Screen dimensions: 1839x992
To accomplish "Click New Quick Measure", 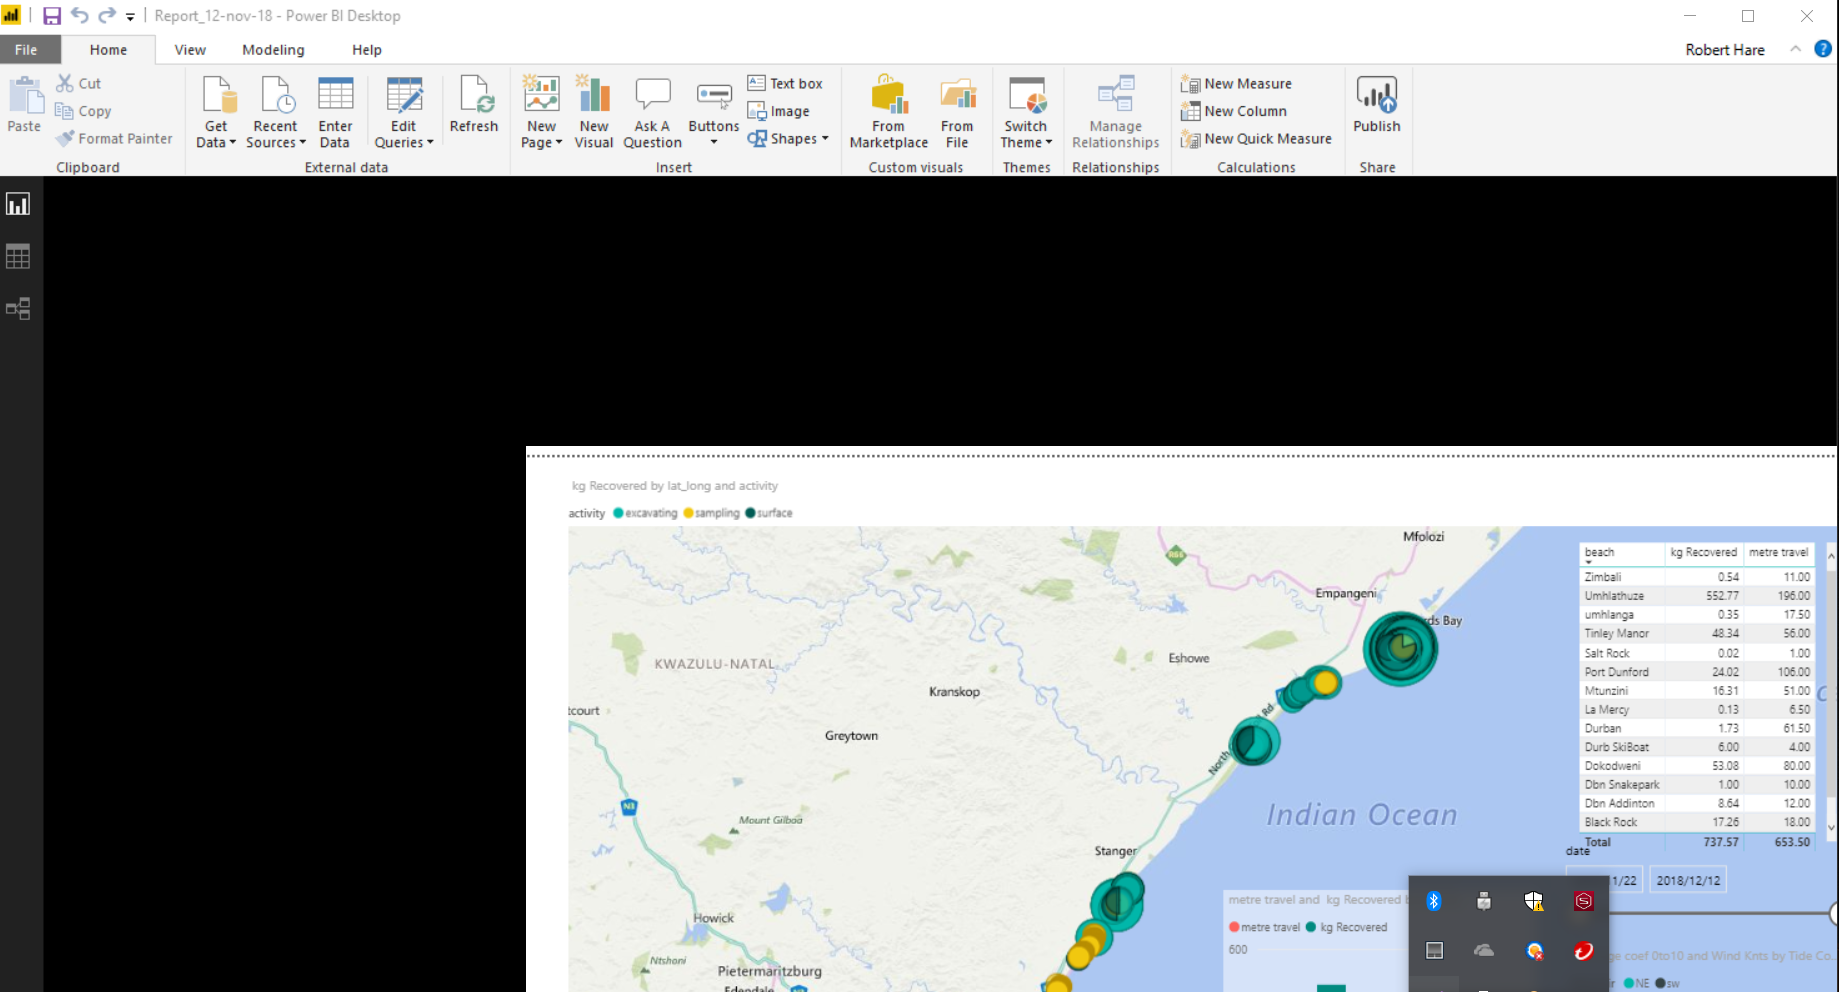I will [x=1256, y=139].
